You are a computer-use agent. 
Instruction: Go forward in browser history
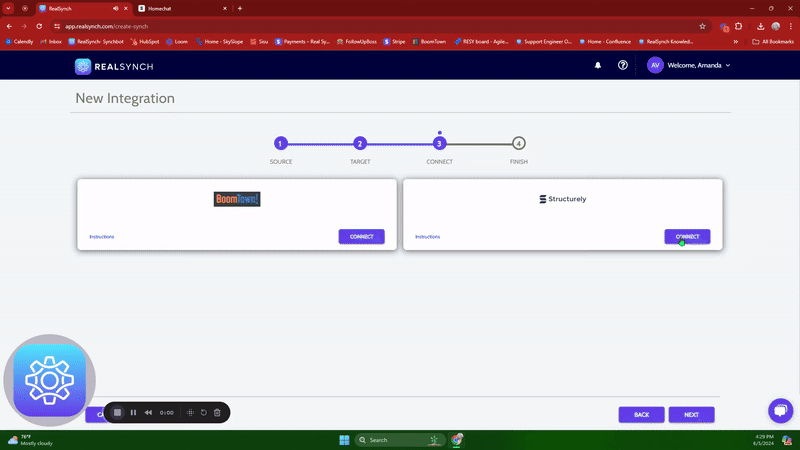[x=24, y=27]
